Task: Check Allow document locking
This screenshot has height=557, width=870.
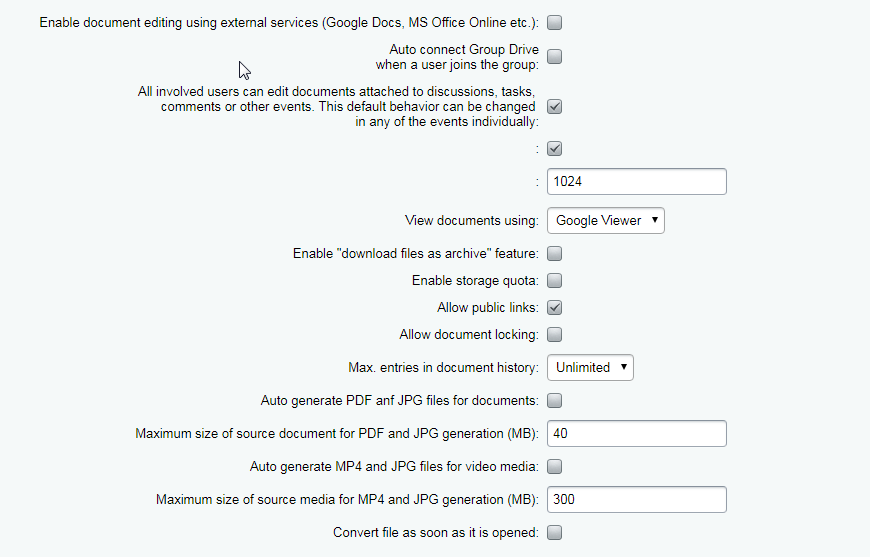Action: 554,335
